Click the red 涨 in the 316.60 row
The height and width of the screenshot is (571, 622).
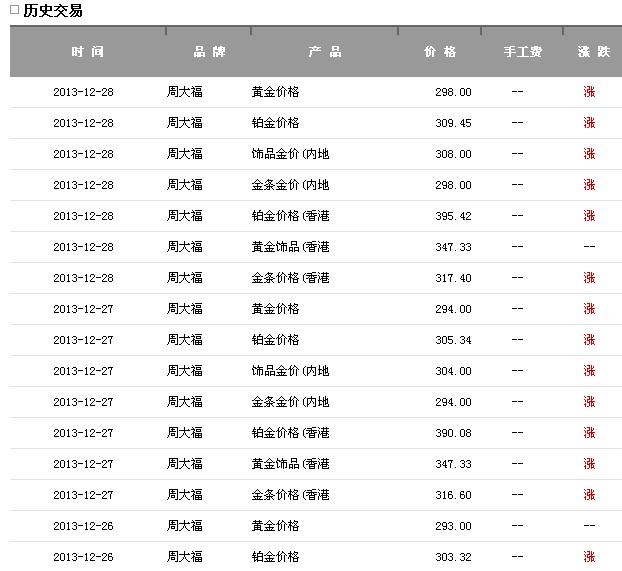(x=589, y=494)
